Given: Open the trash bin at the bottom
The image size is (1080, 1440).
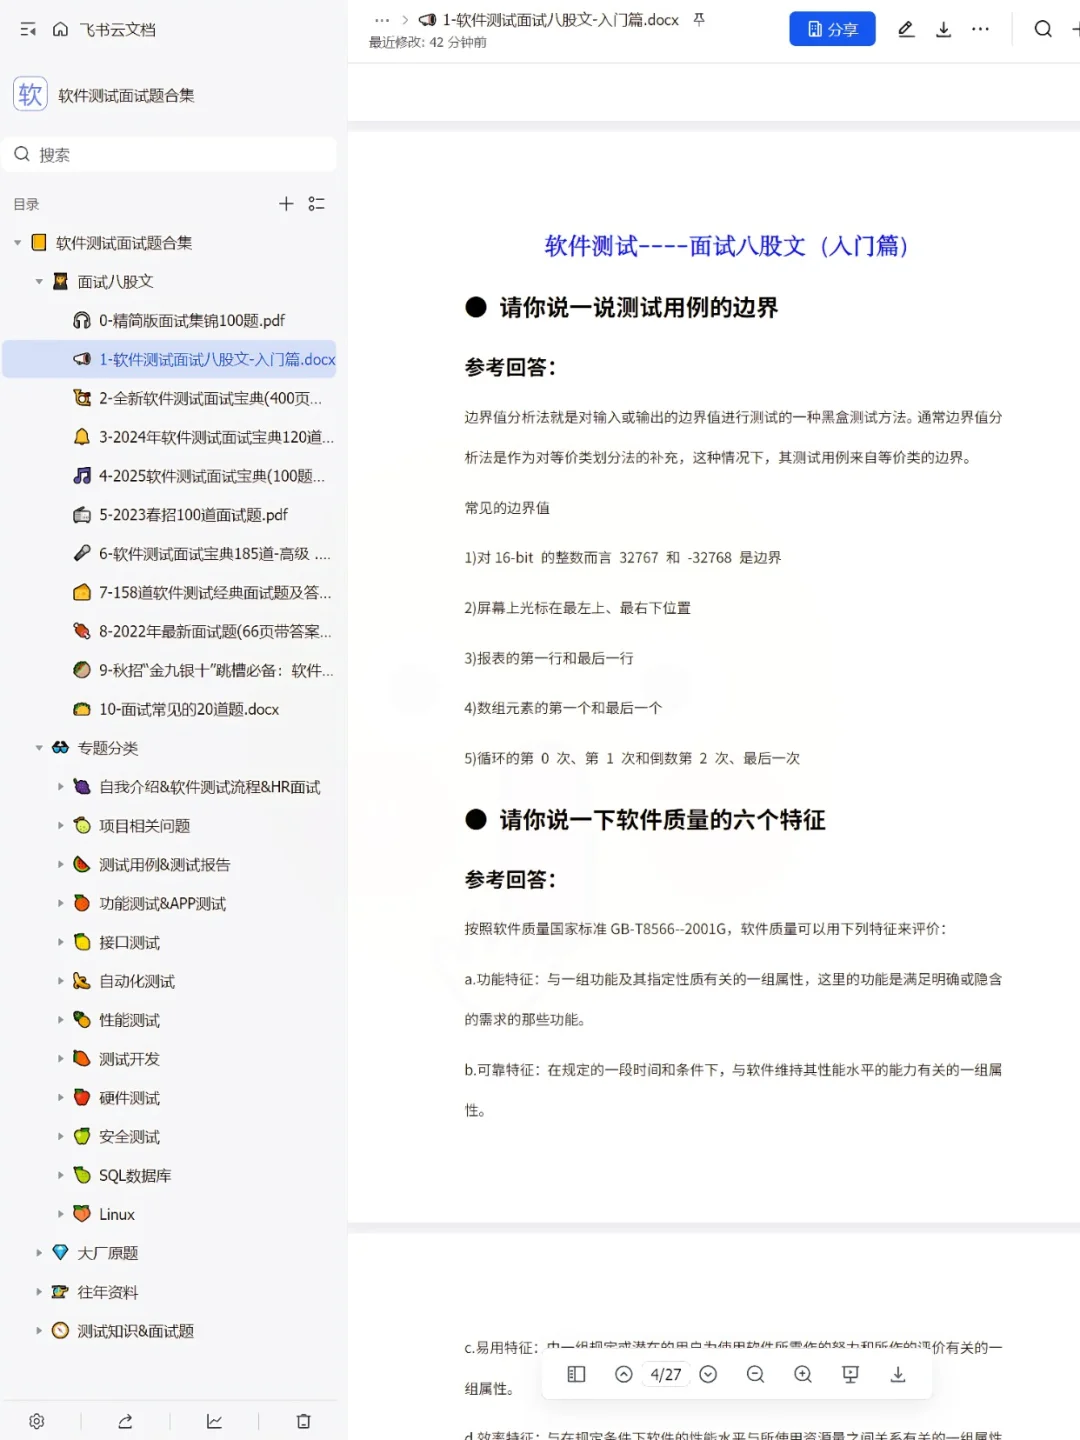Looking at the screenshot, I should click(303, 1420).
